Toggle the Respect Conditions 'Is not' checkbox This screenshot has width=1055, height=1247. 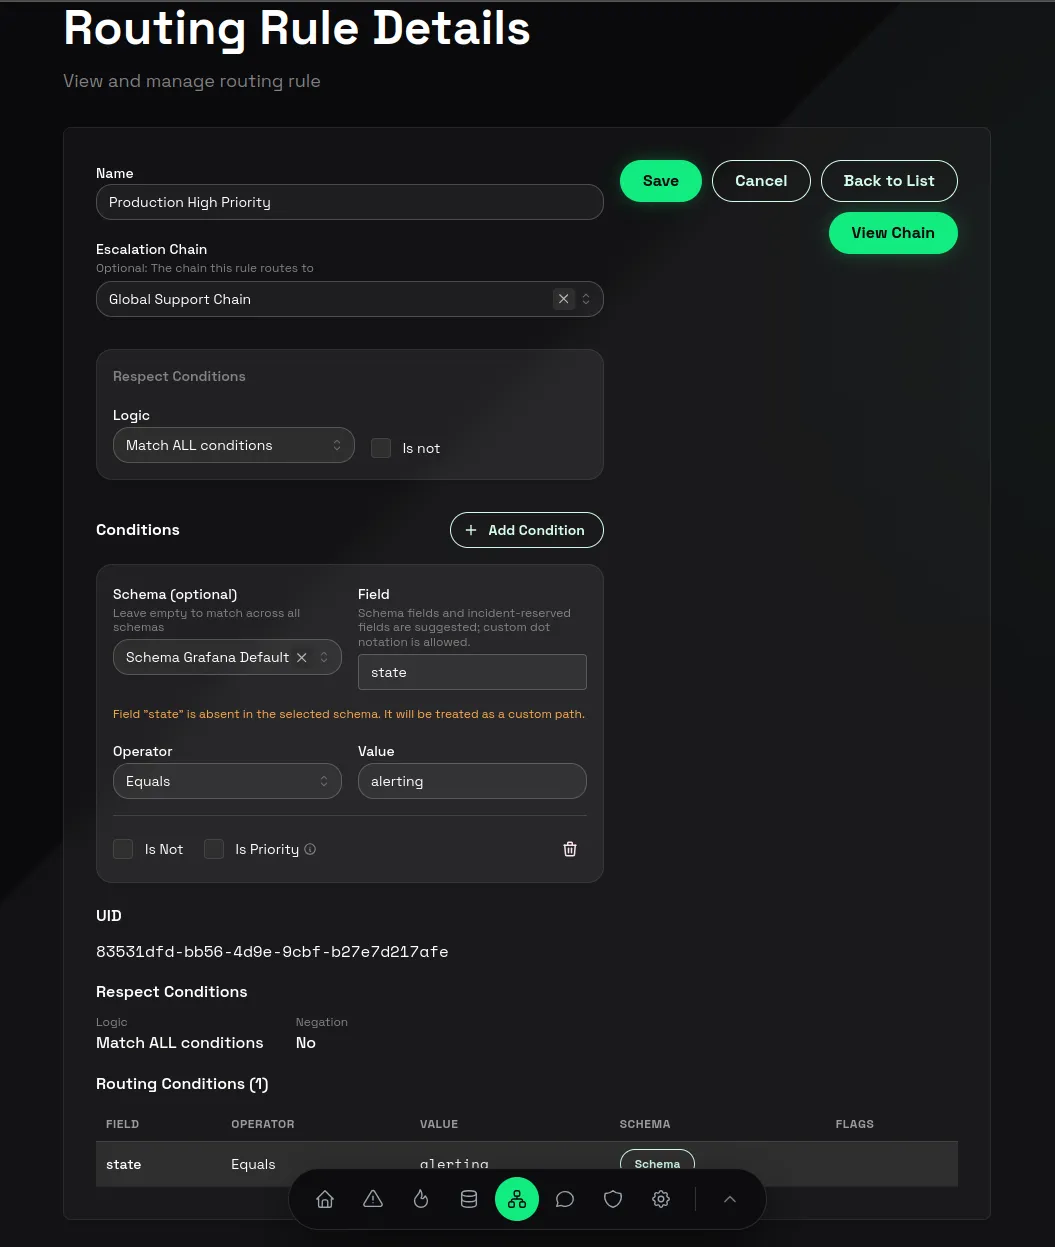pyautogui.click(x=381, y=448)
